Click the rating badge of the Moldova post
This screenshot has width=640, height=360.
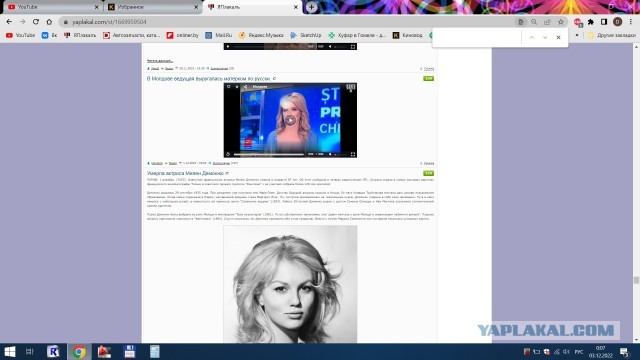click(428, 78)
